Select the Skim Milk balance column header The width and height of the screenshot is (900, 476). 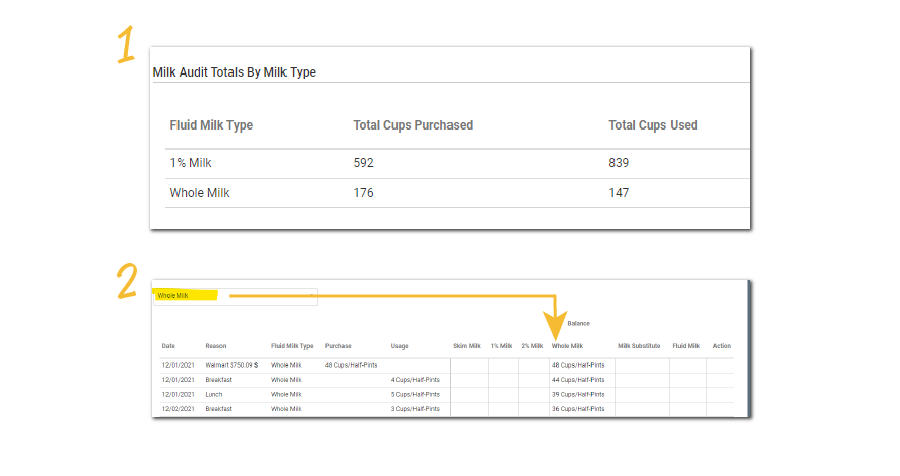(466, 346)
